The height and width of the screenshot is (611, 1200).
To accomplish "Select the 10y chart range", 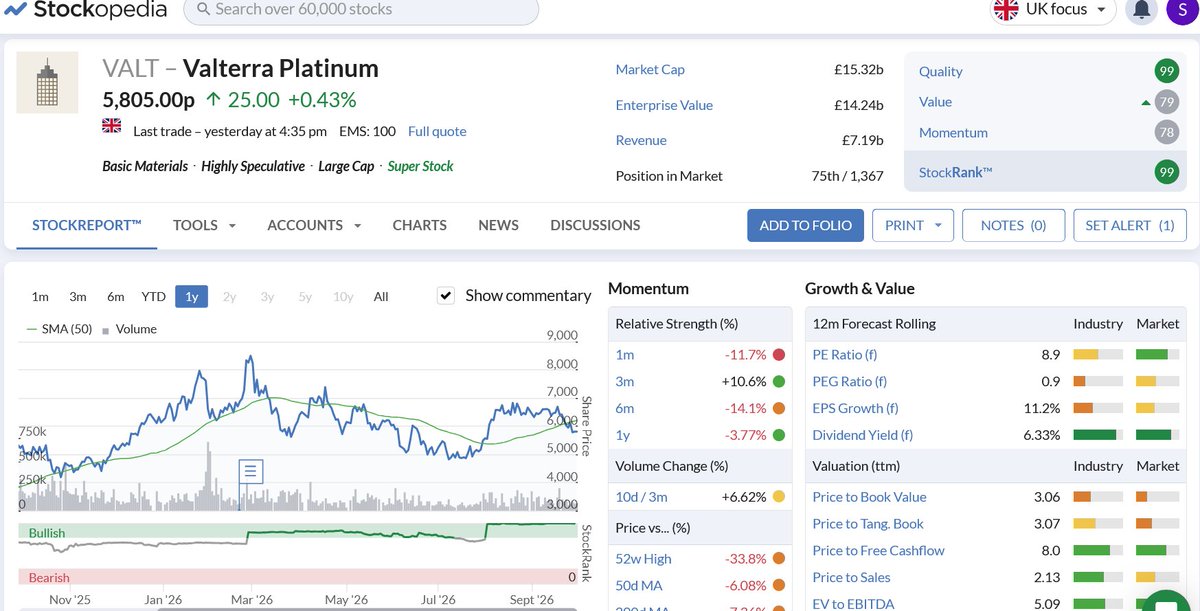I will (343, 296).
